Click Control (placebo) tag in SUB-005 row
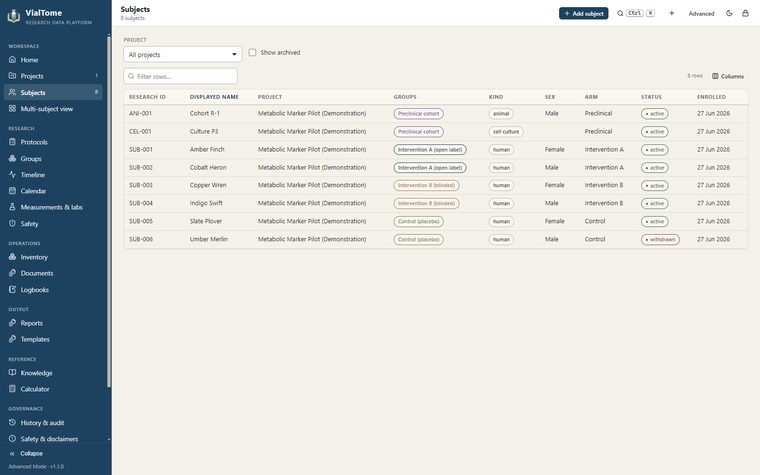760x475 pixels. pos(418,222)
